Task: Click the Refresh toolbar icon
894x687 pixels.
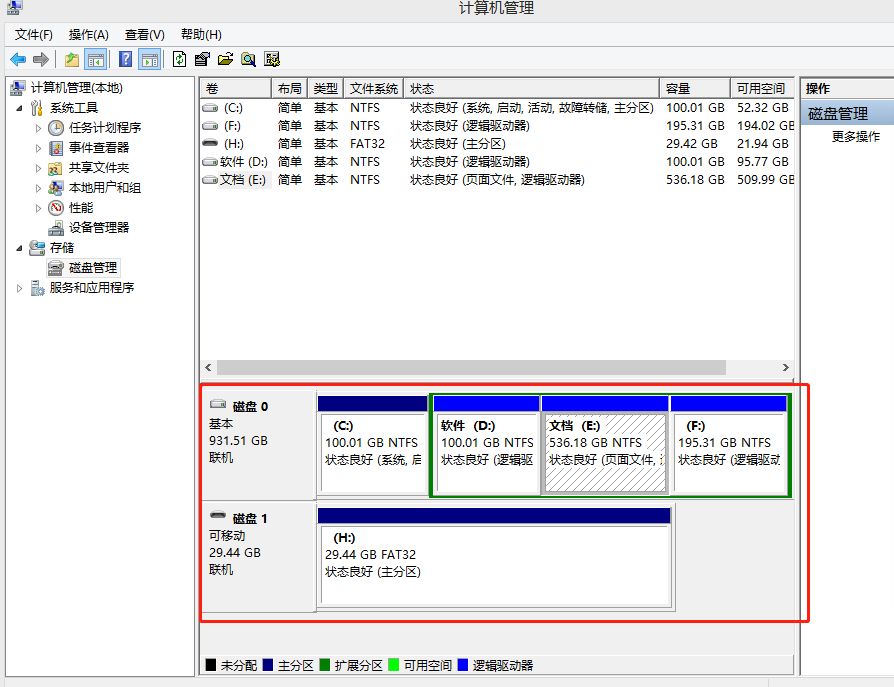Action: tap(179, 59)
